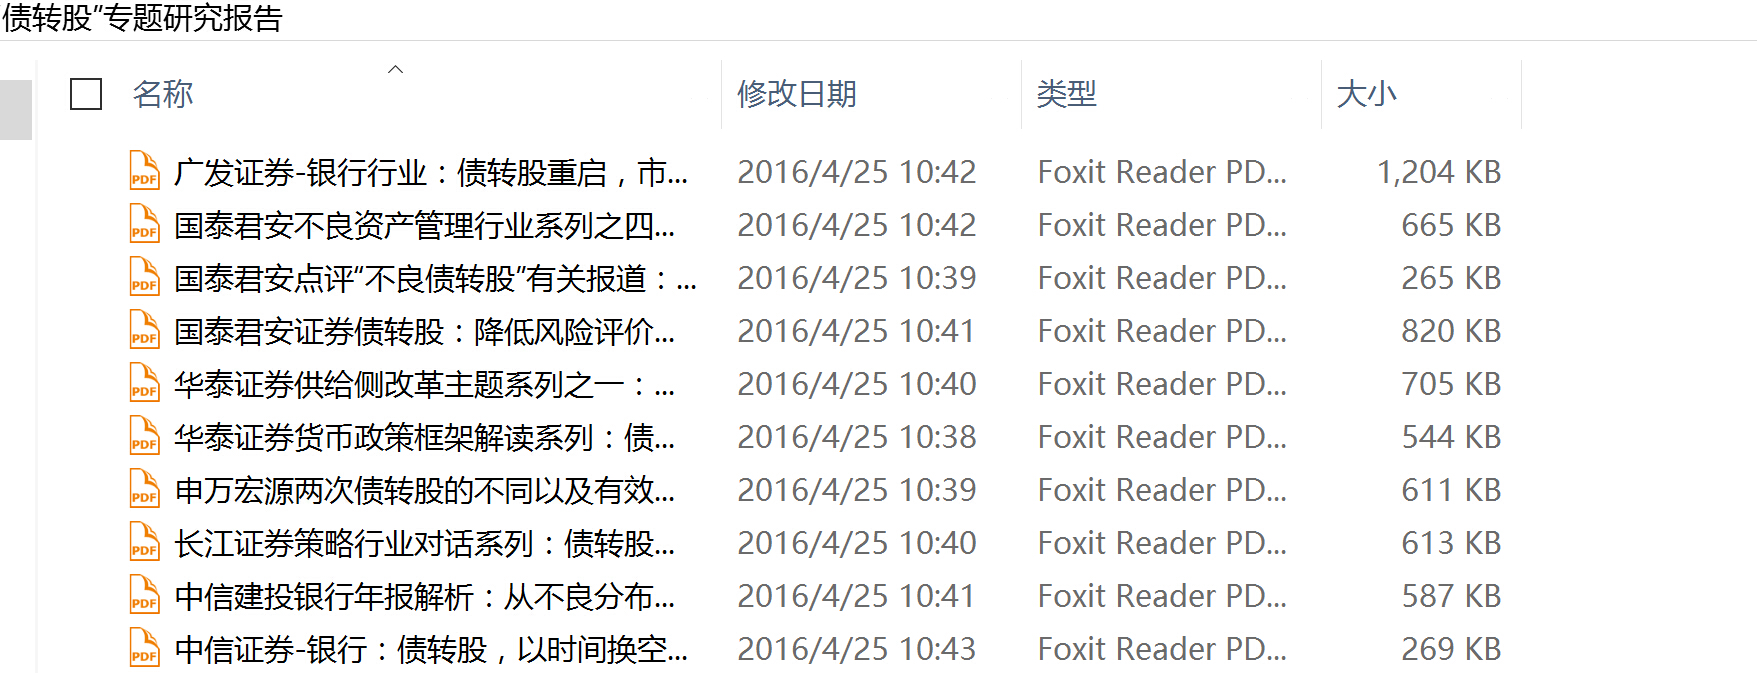
Task: Select file 申万宏源两次债转股的不同以及有效
Action: tap(425, 490)
